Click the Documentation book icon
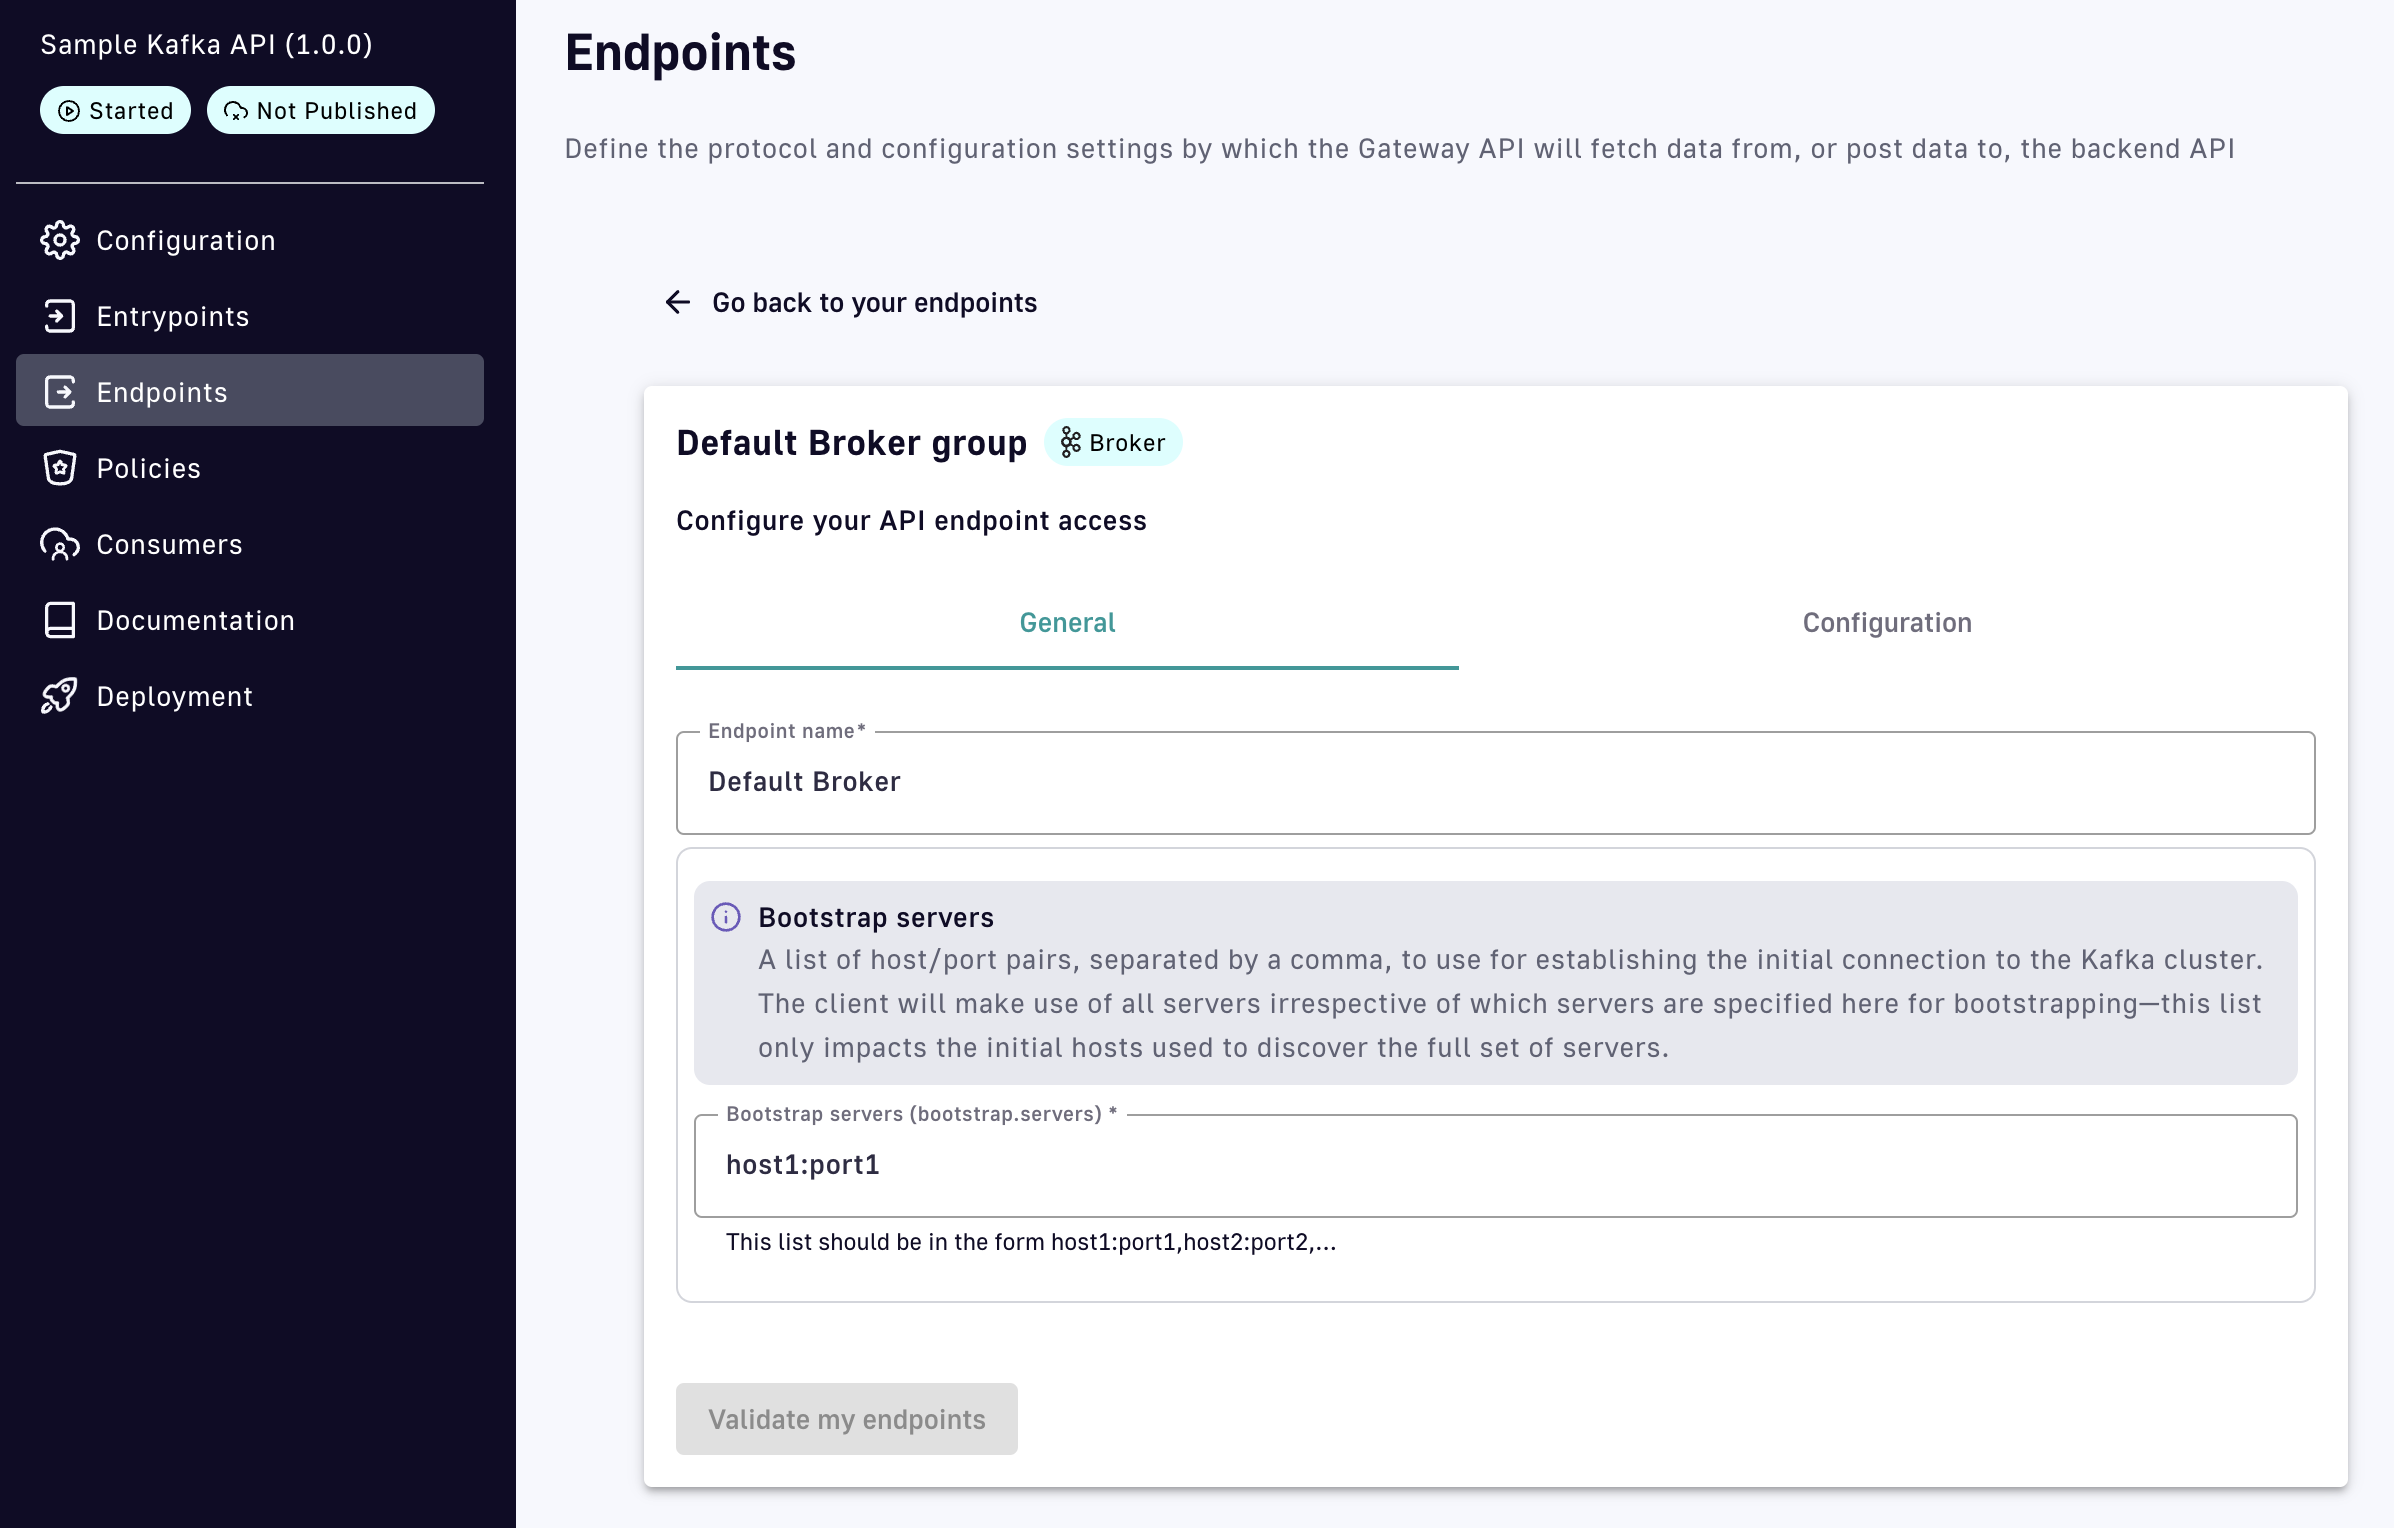 (60, 620)
